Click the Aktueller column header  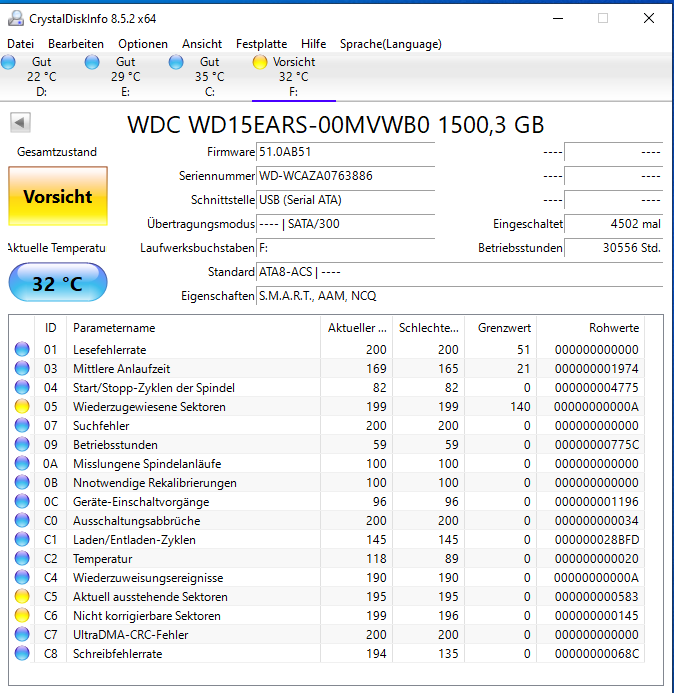pyautogui.click(x=357, y=327)
